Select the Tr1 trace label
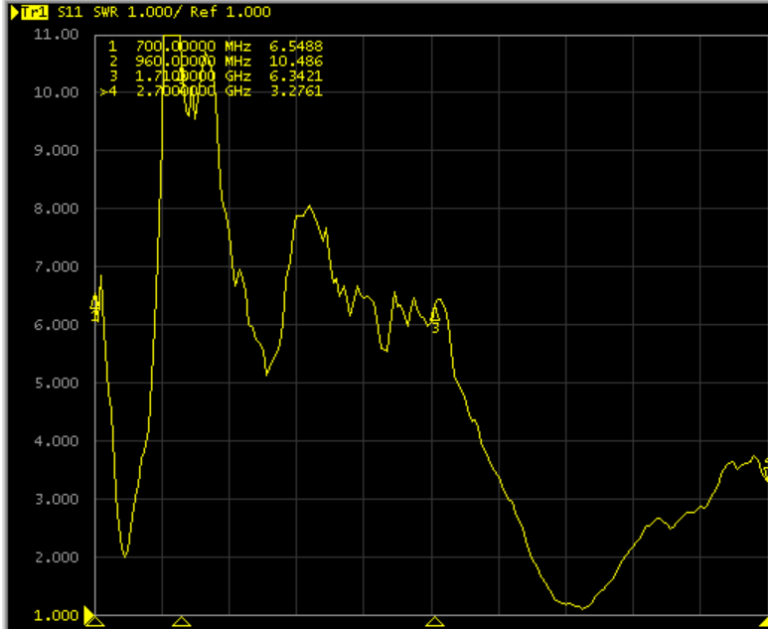This screenshot has width=768, height=629. 34,12
